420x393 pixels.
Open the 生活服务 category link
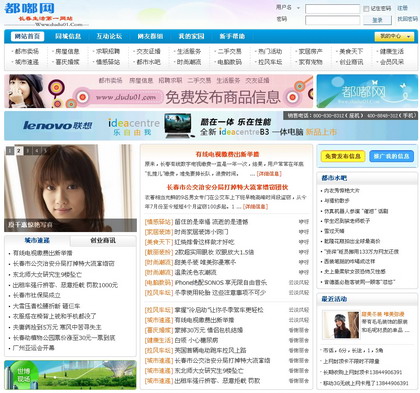pyautogui.click(x=189, y=51)
